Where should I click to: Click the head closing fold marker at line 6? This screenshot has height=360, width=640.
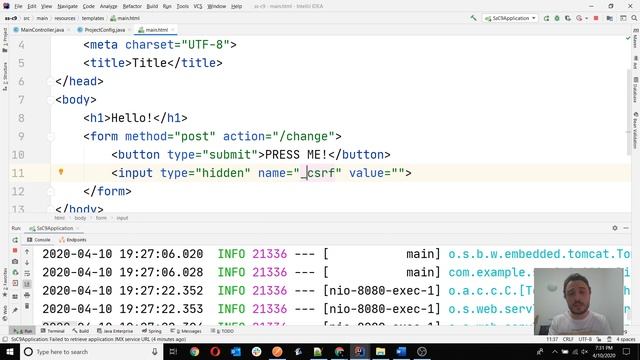[x=51, y=81]
